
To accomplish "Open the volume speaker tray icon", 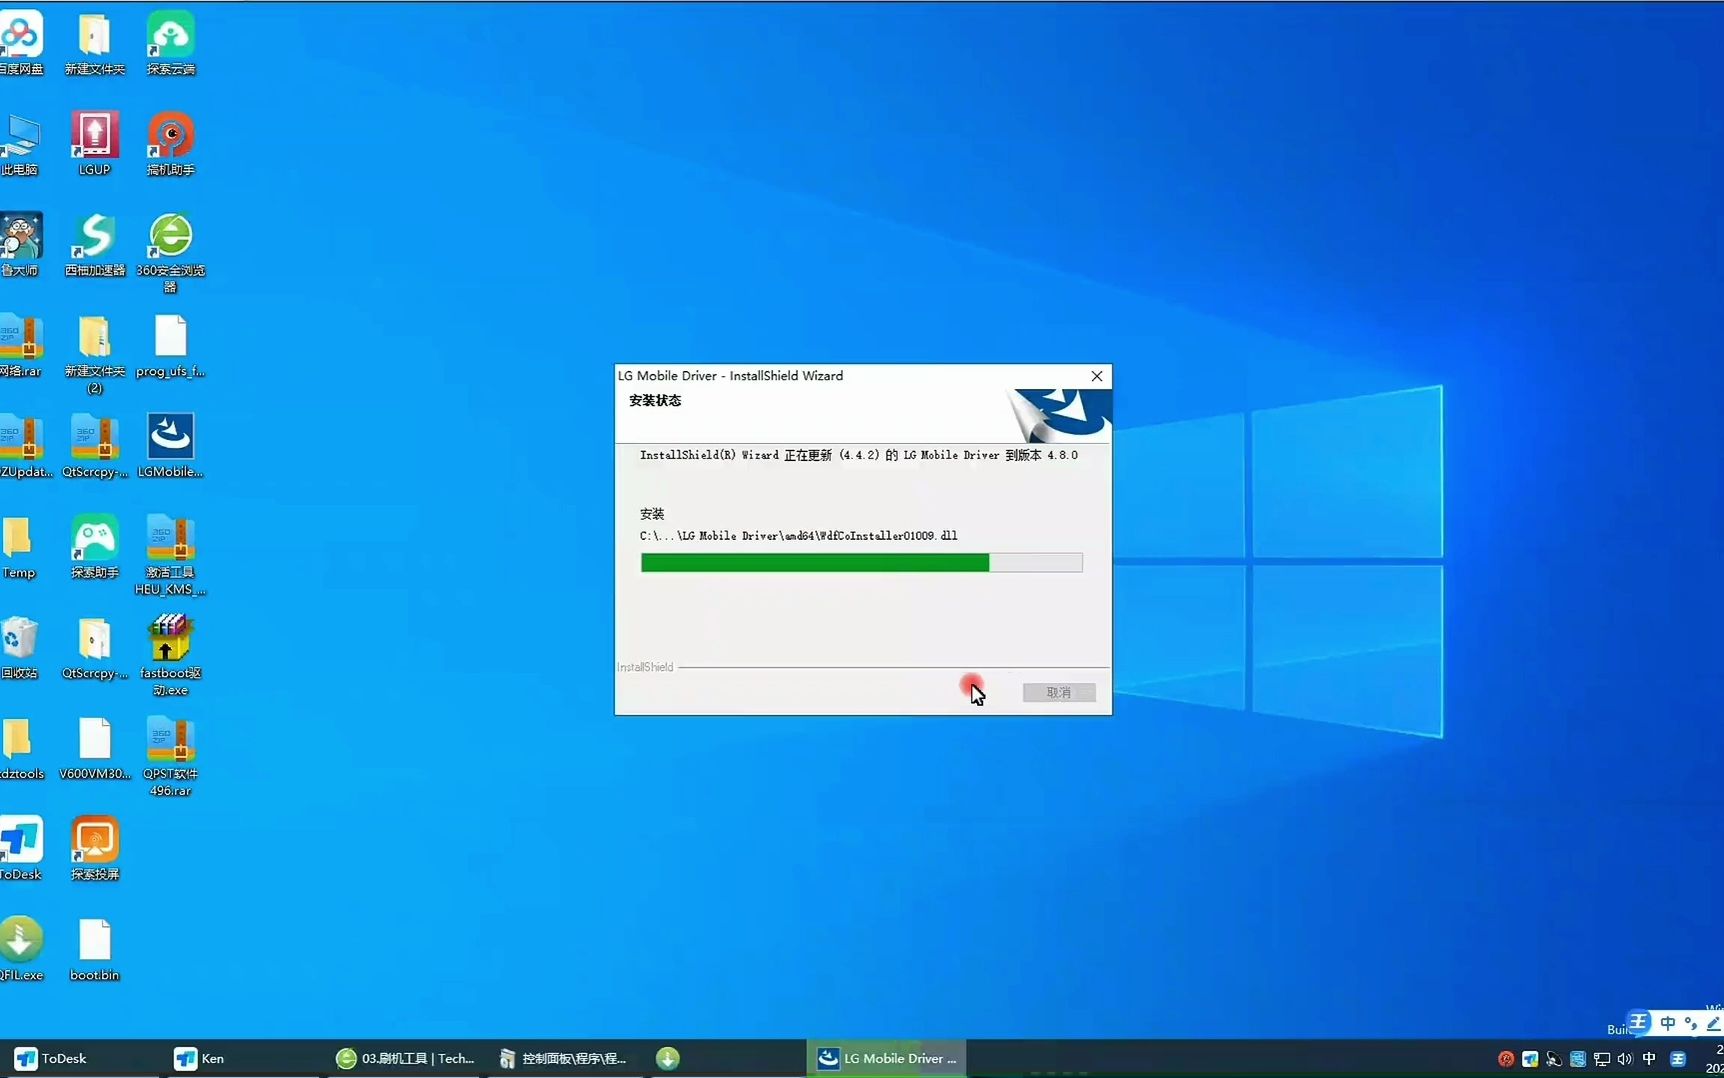I will click(x=1625, y=1059).
